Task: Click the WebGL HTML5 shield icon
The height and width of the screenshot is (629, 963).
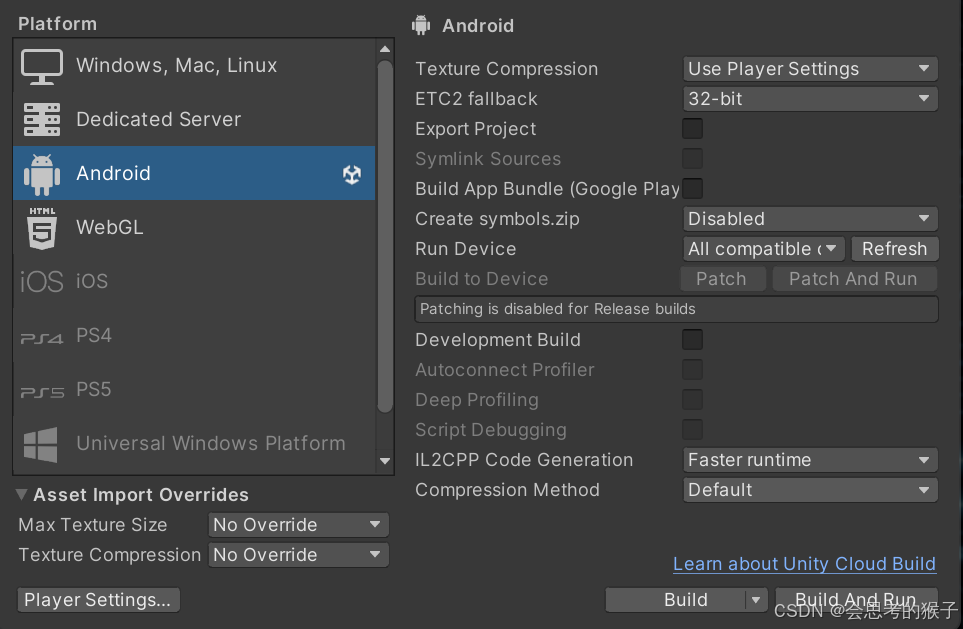Action: pos(42,228)
